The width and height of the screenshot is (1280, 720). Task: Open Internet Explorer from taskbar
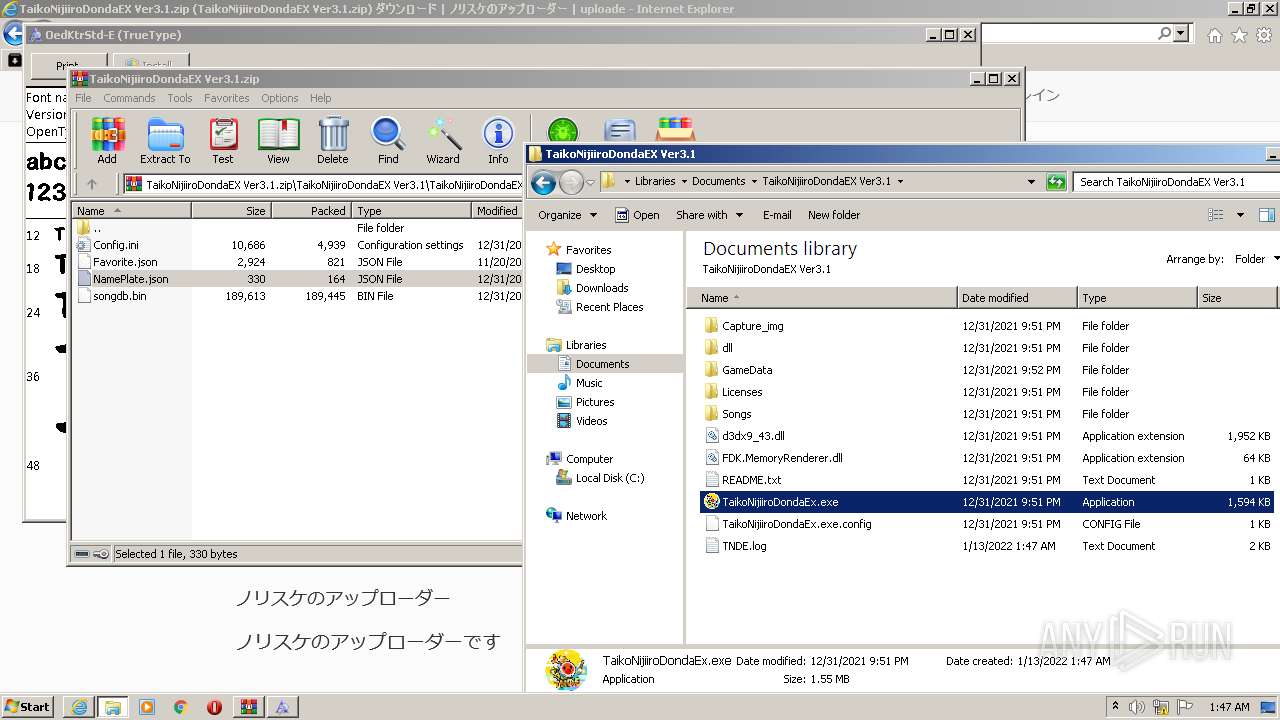[x=79, y=707]
